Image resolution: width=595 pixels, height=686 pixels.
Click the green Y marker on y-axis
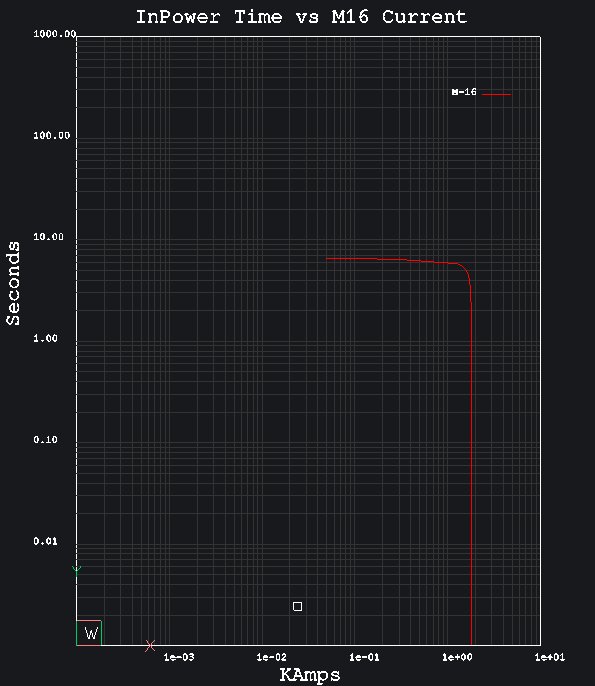click(x=77, y=570)
